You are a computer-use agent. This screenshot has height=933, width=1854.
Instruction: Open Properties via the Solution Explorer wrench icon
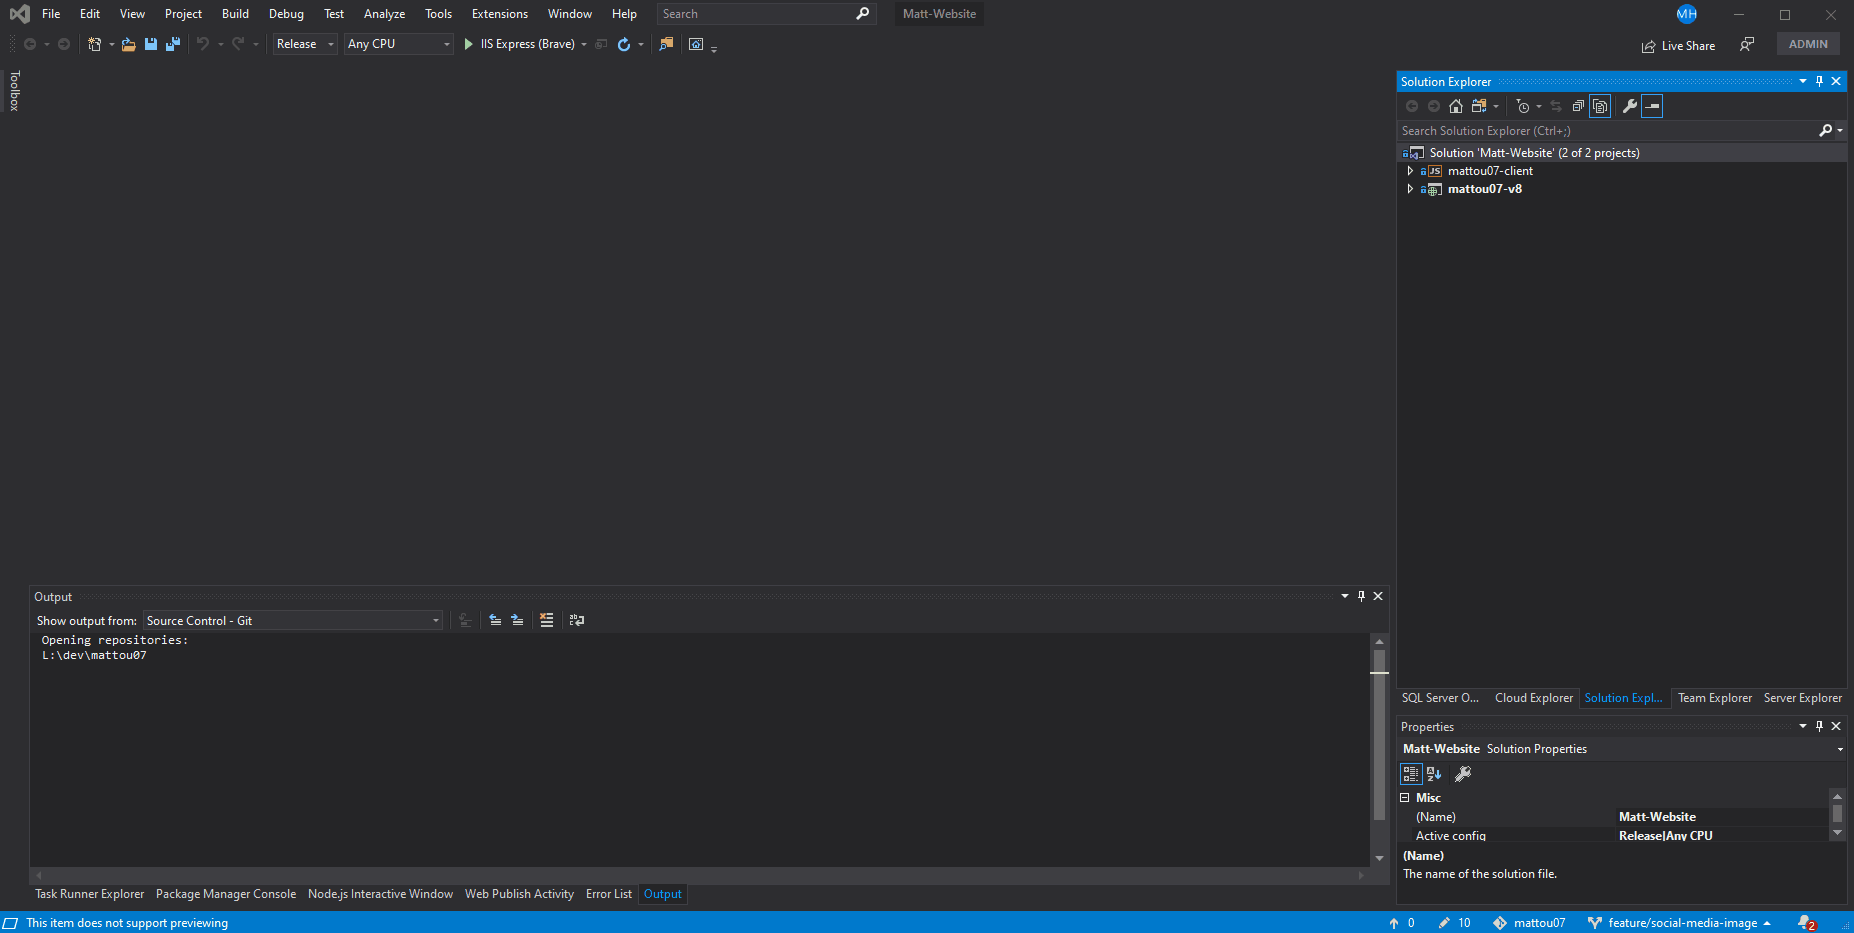(1629, 106)
